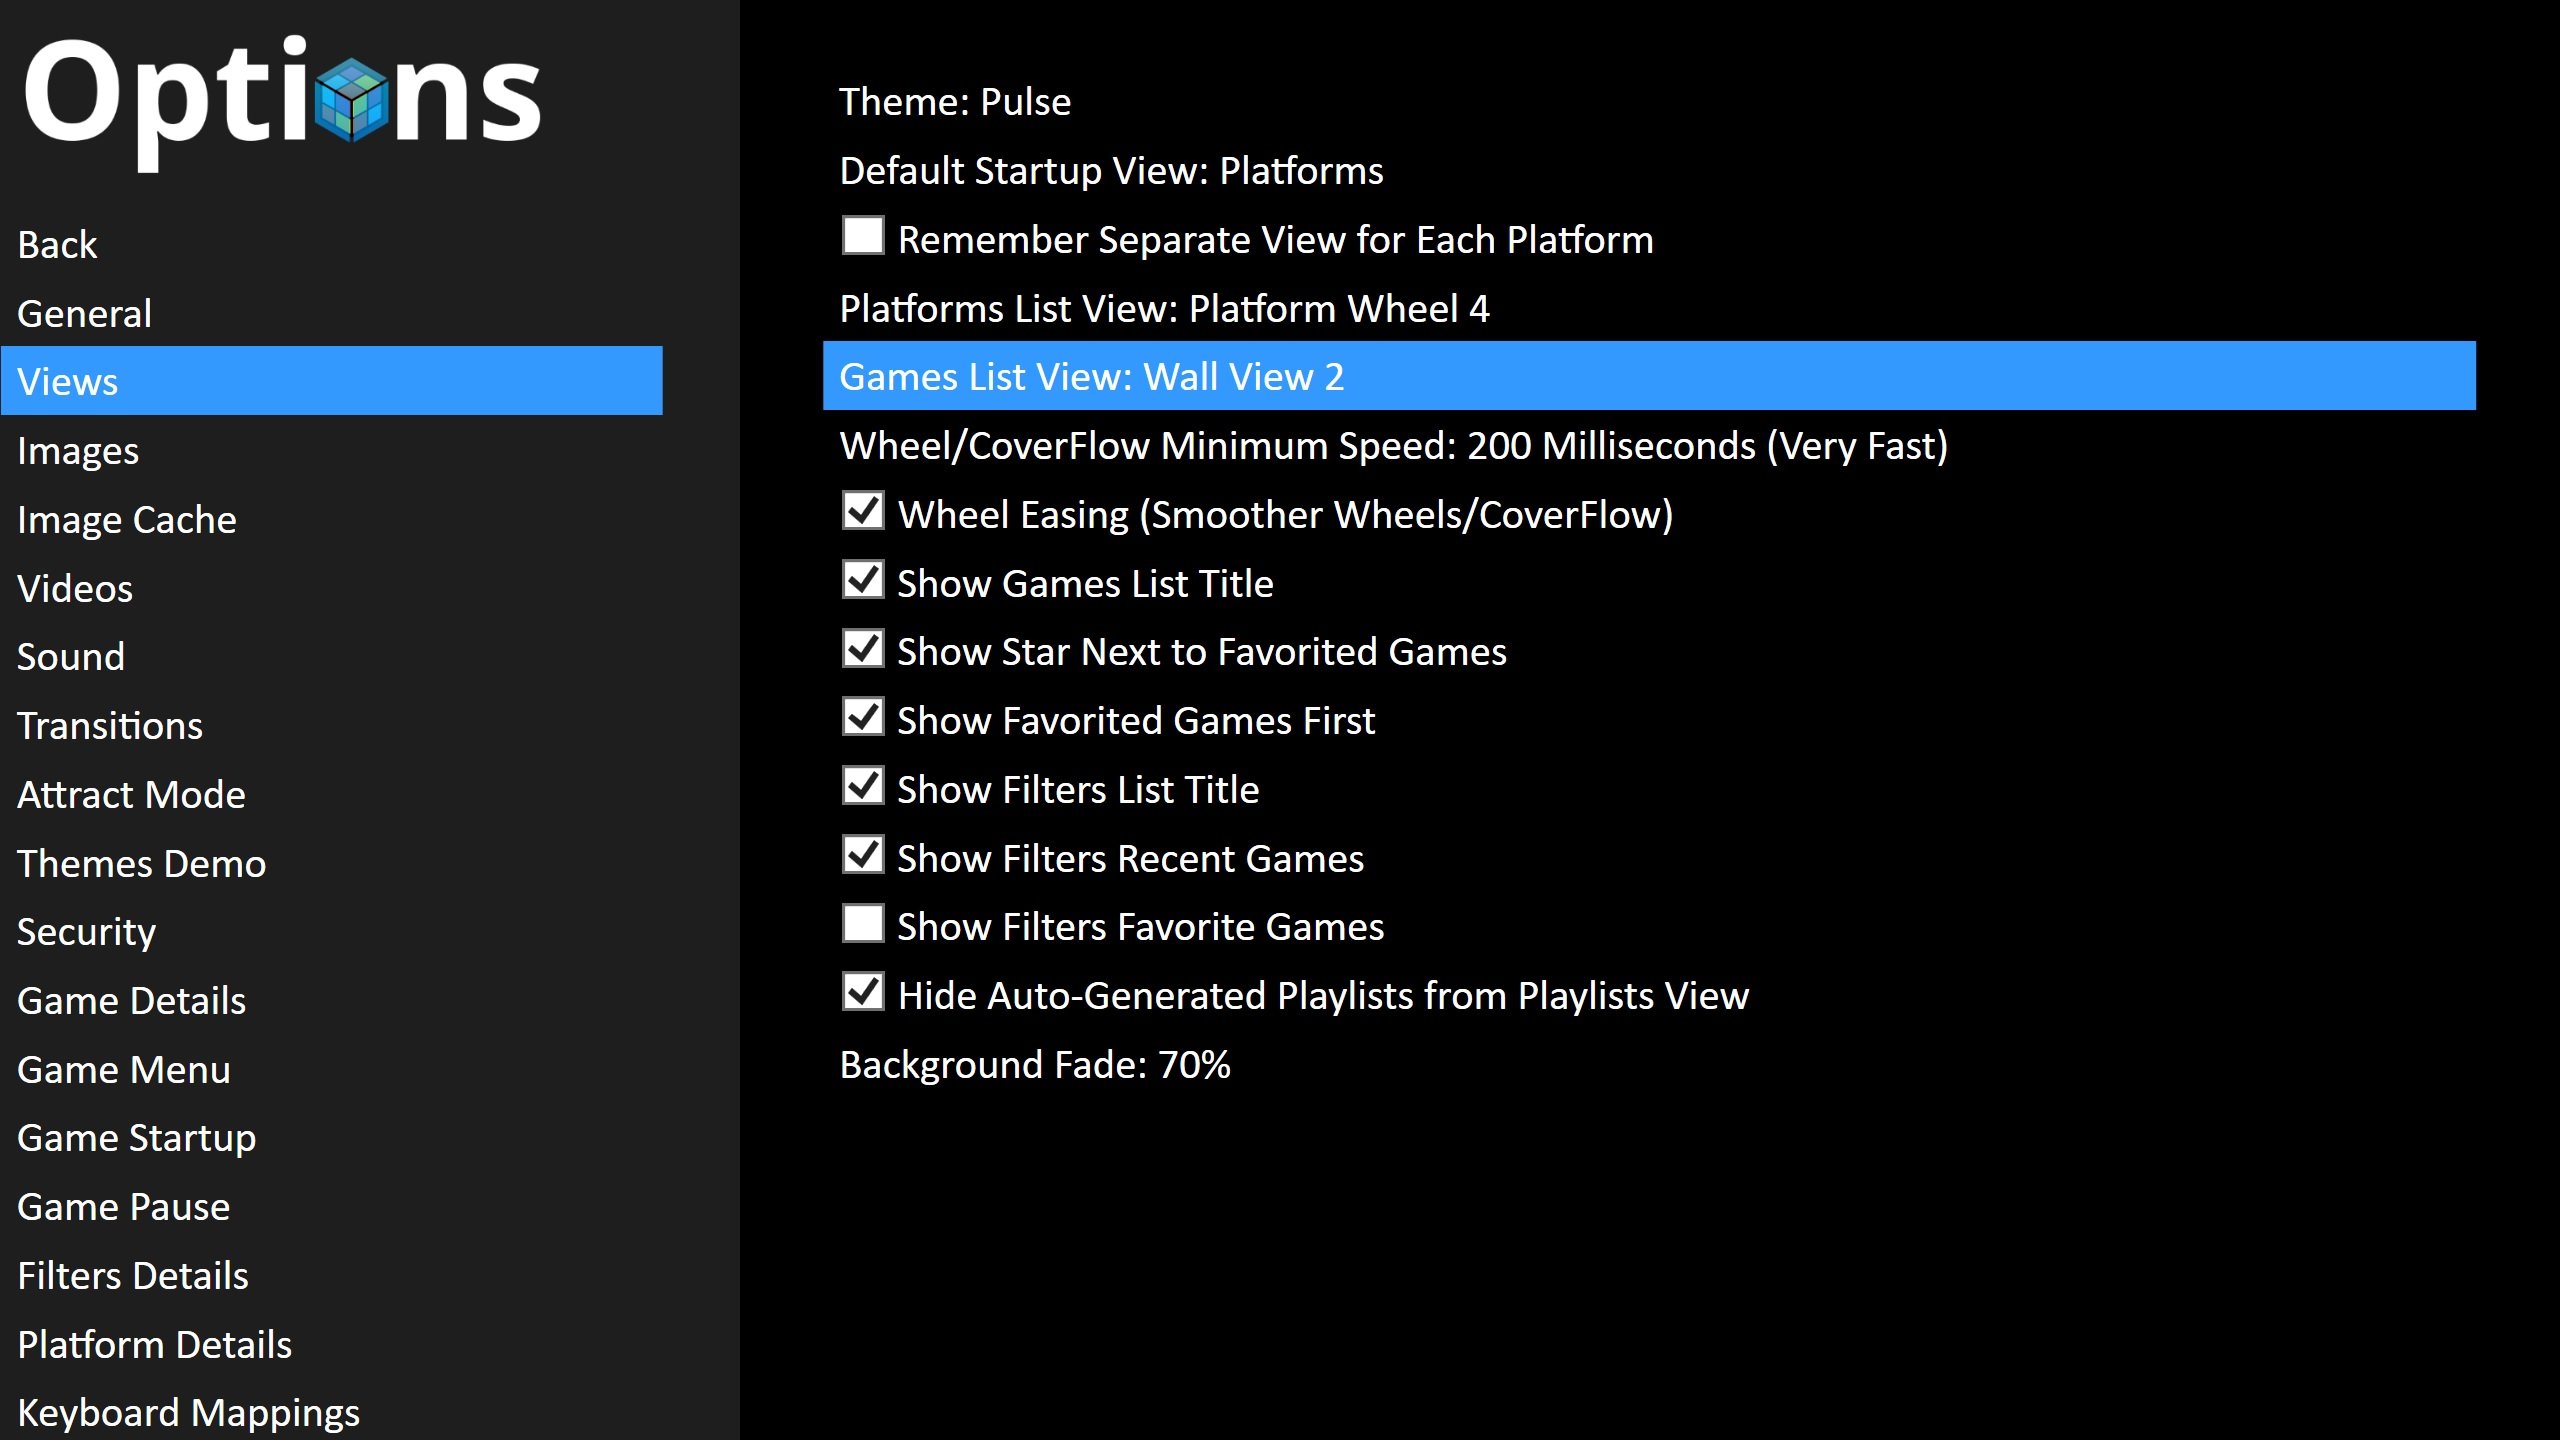
Task: Enable Show Filters Favorite Games
Action: [863, 923]
